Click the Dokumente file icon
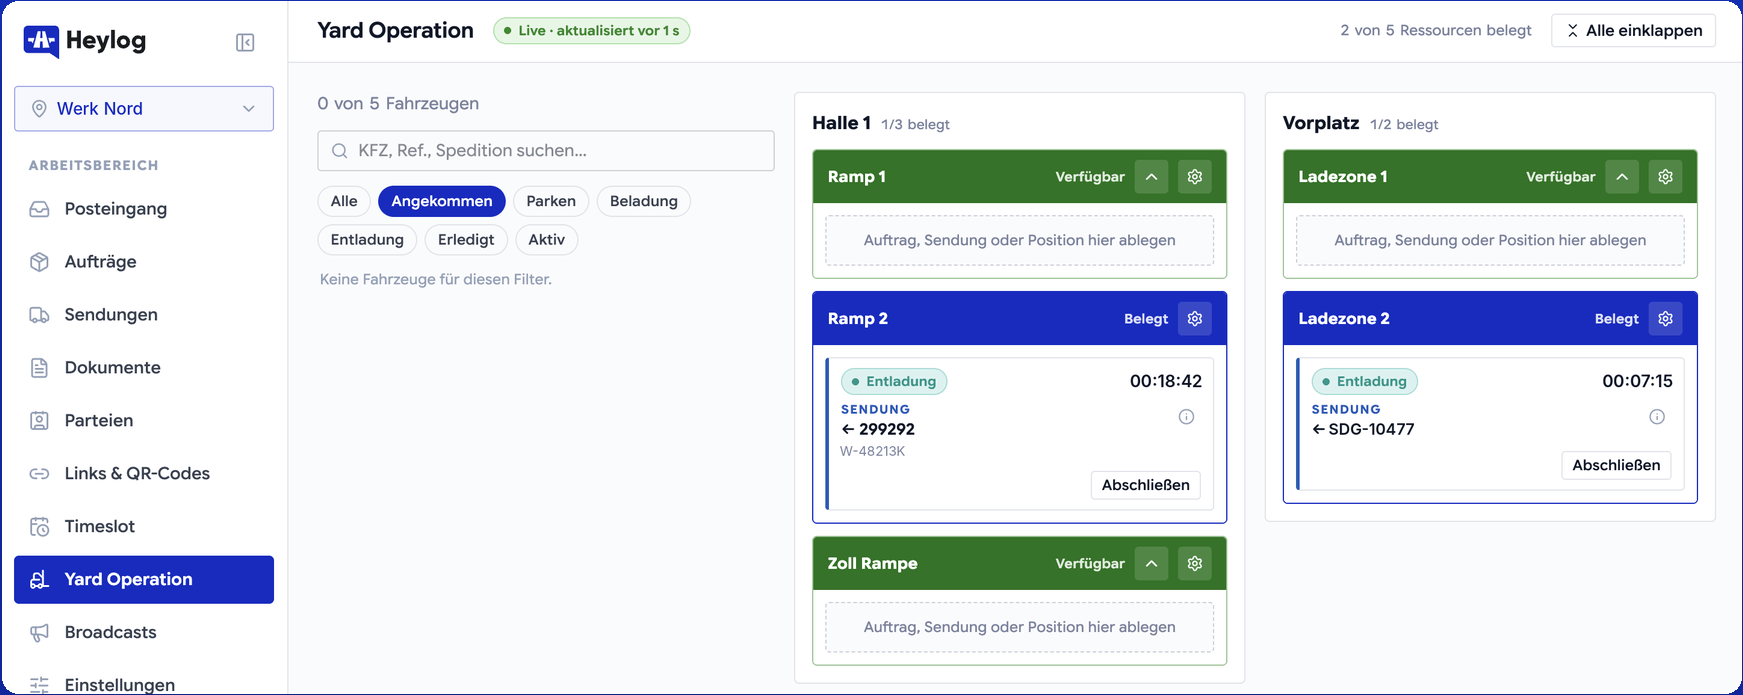 (x=39, y=368)
